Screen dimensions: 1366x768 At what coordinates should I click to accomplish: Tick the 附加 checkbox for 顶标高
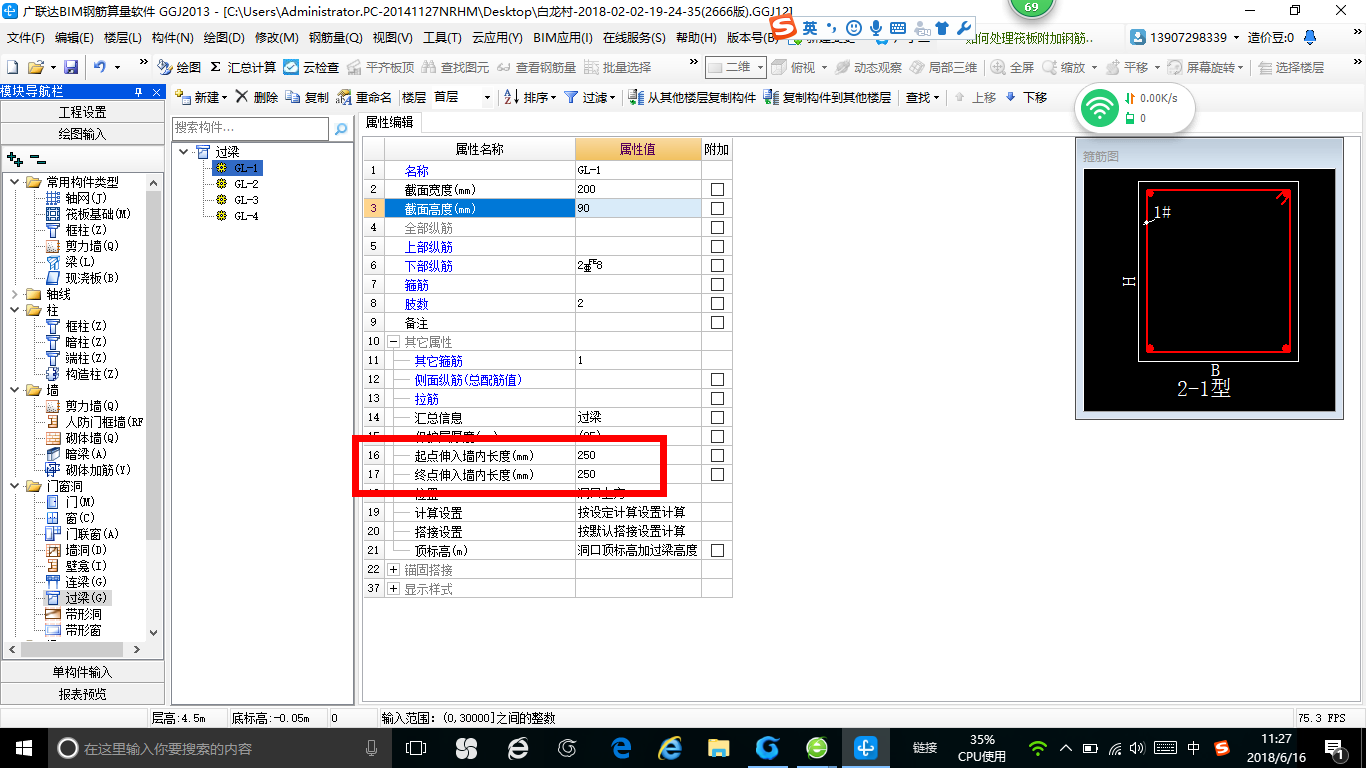click(x=717, y=550)
